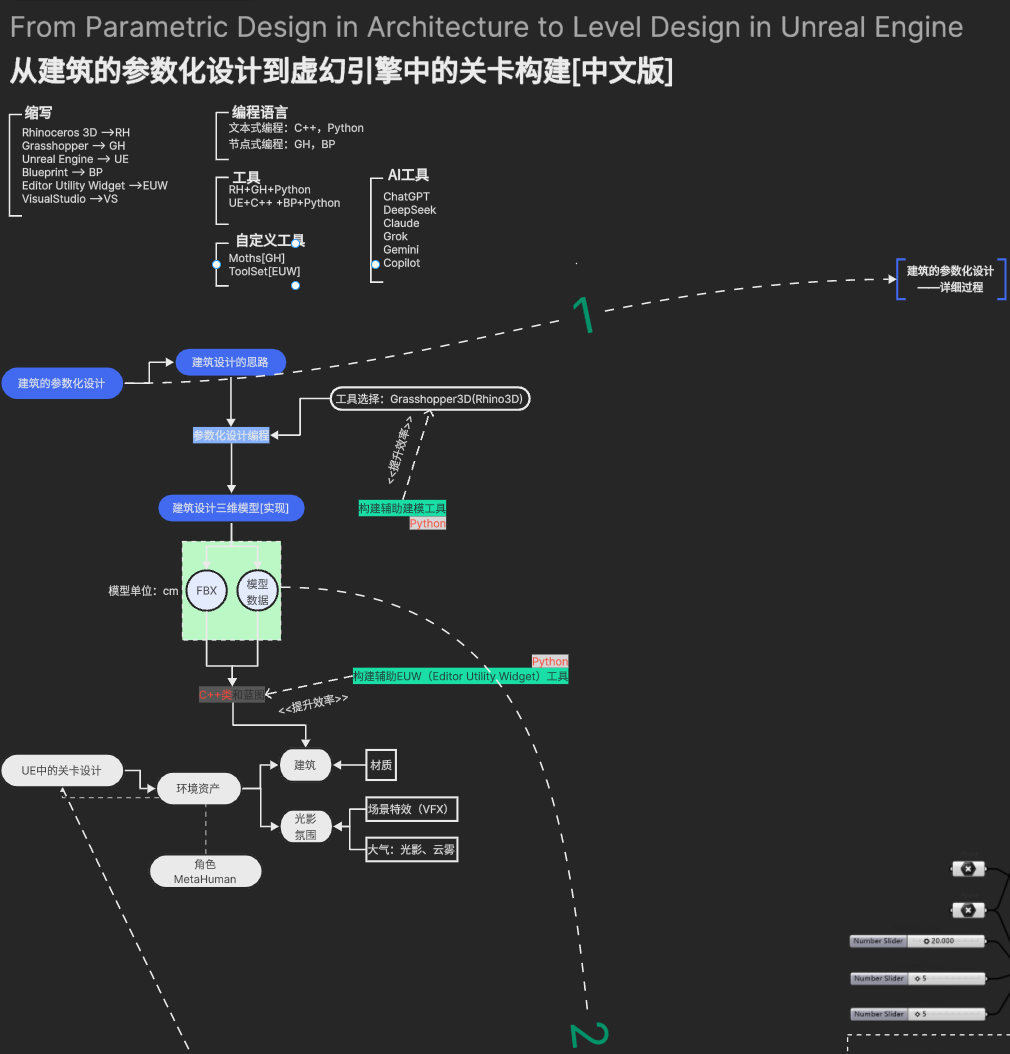Select the 环境资产 node
Image resolution: width=1010 pixels, height=1054 pixels.
click(198, 788)
